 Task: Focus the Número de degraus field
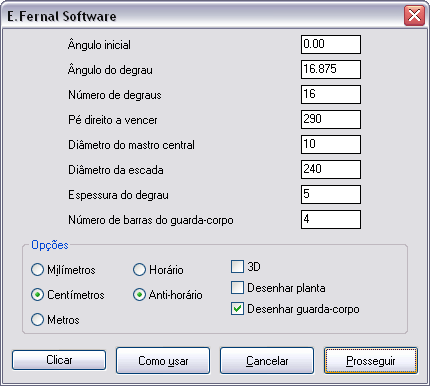click(x=331, y=94)
